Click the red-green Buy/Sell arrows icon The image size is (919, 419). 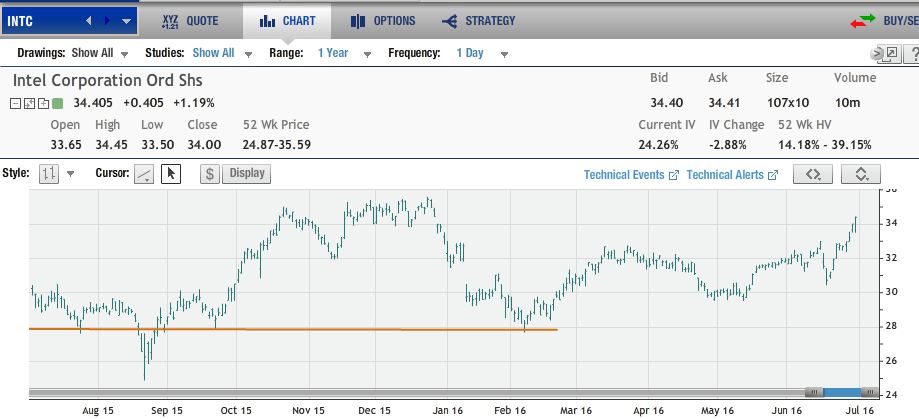[x=863, y=22]
